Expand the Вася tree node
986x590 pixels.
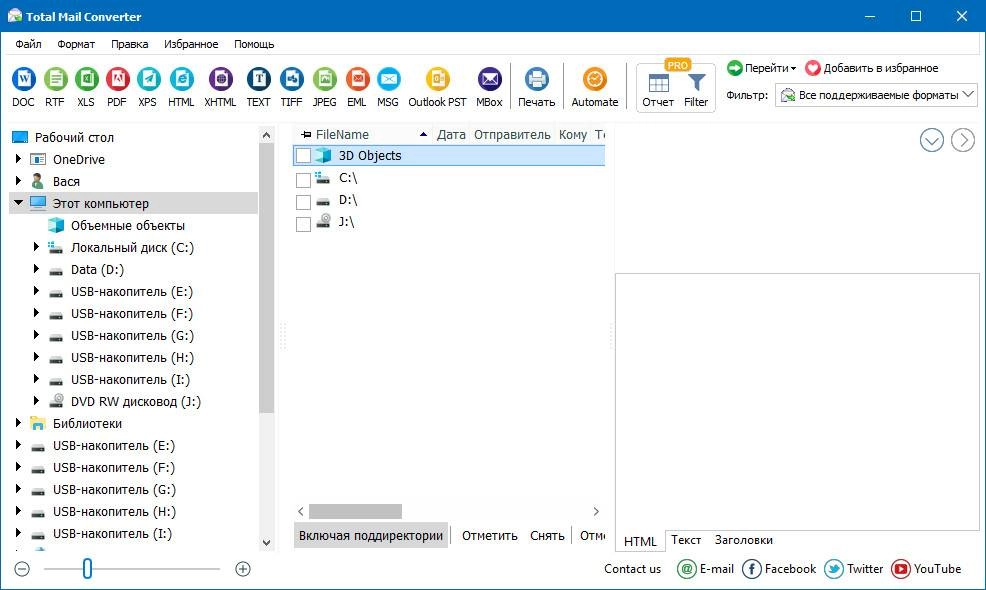pyautogui.click(x=18, y=181)
